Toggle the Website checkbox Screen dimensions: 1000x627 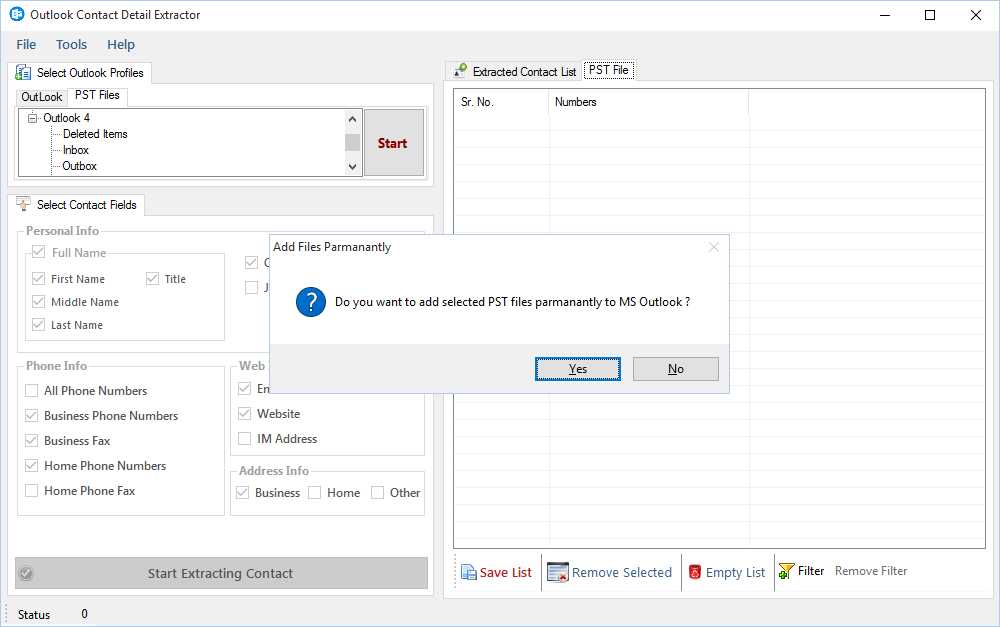[244, 413]
